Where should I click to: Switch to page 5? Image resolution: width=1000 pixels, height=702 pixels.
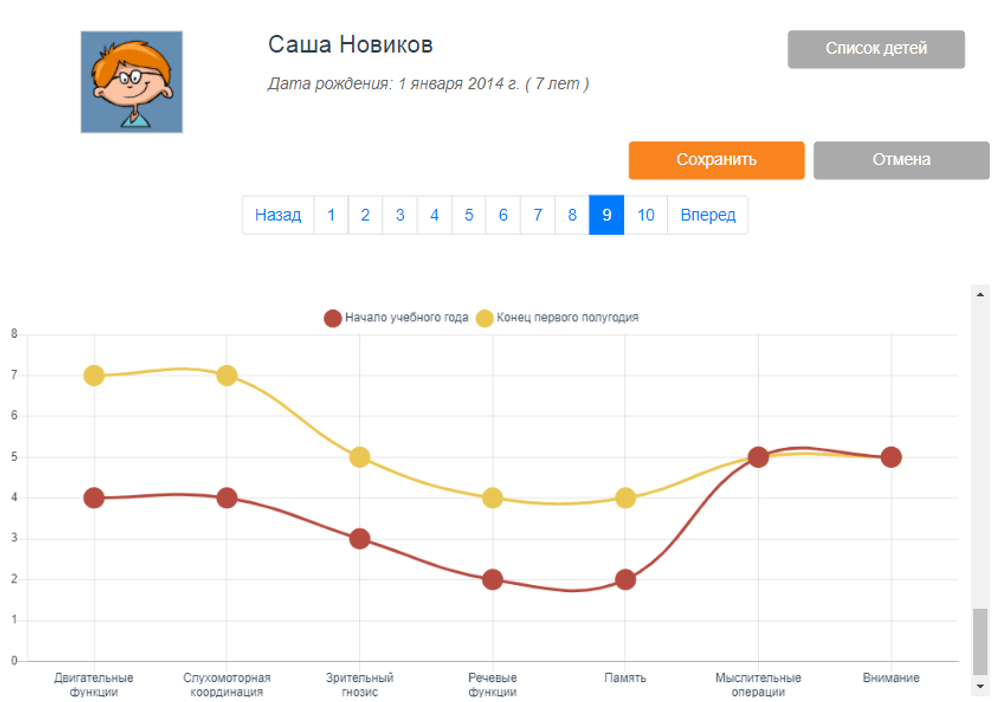tap(469, 215)
